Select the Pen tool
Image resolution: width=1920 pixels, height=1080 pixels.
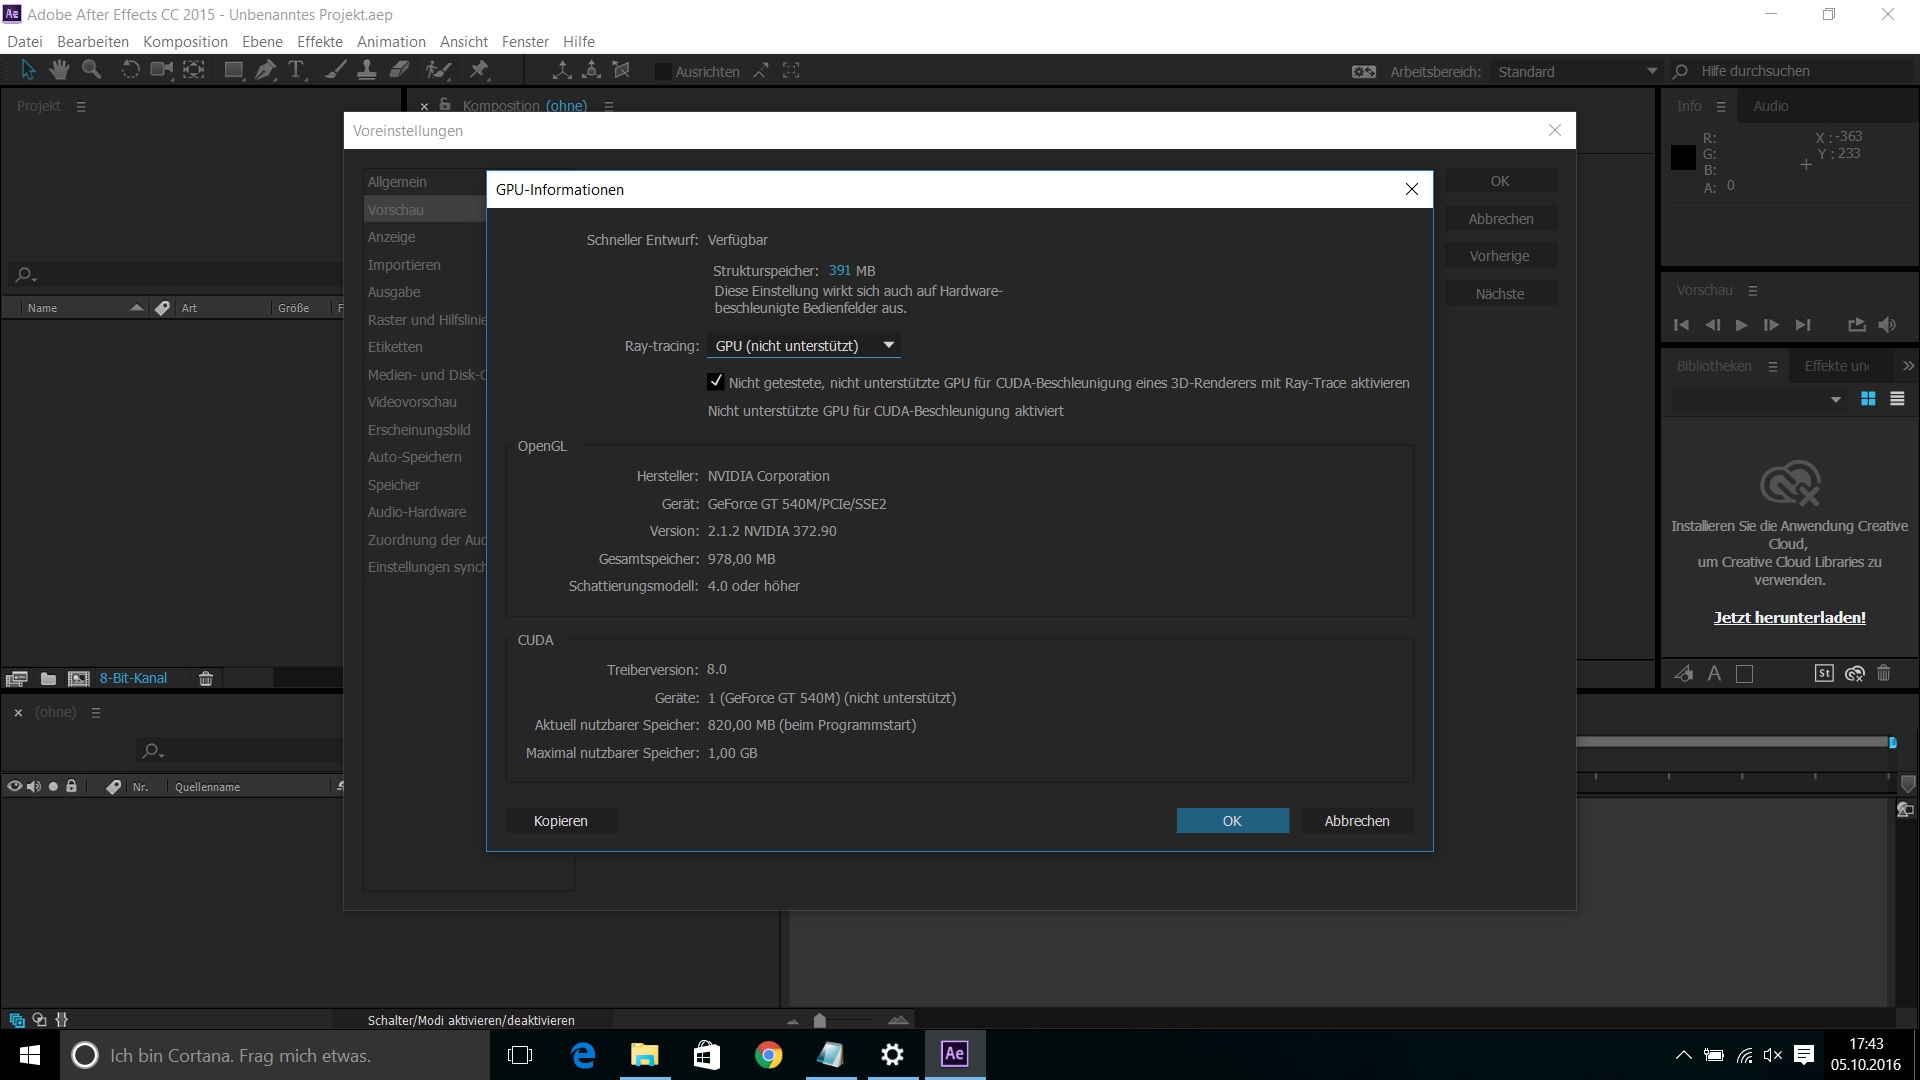point(265,70)
